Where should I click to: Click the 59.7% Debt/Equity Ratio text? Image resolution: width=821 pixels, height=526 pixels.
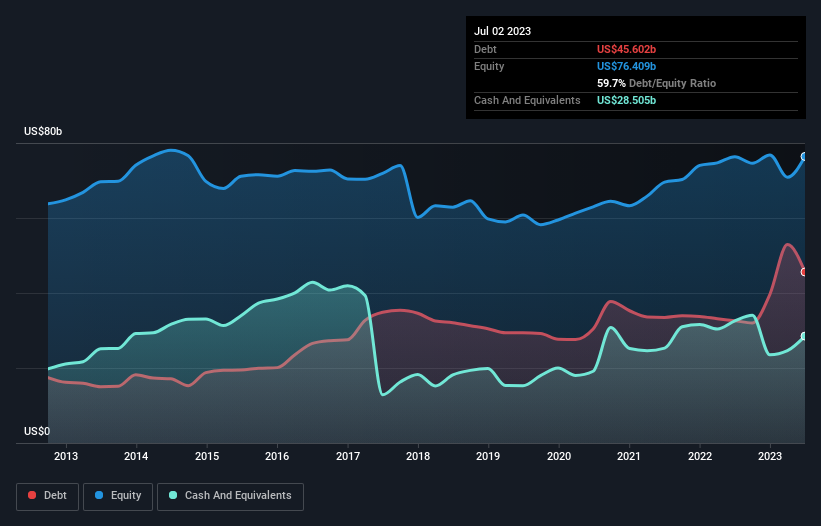(x=656, y=83)
